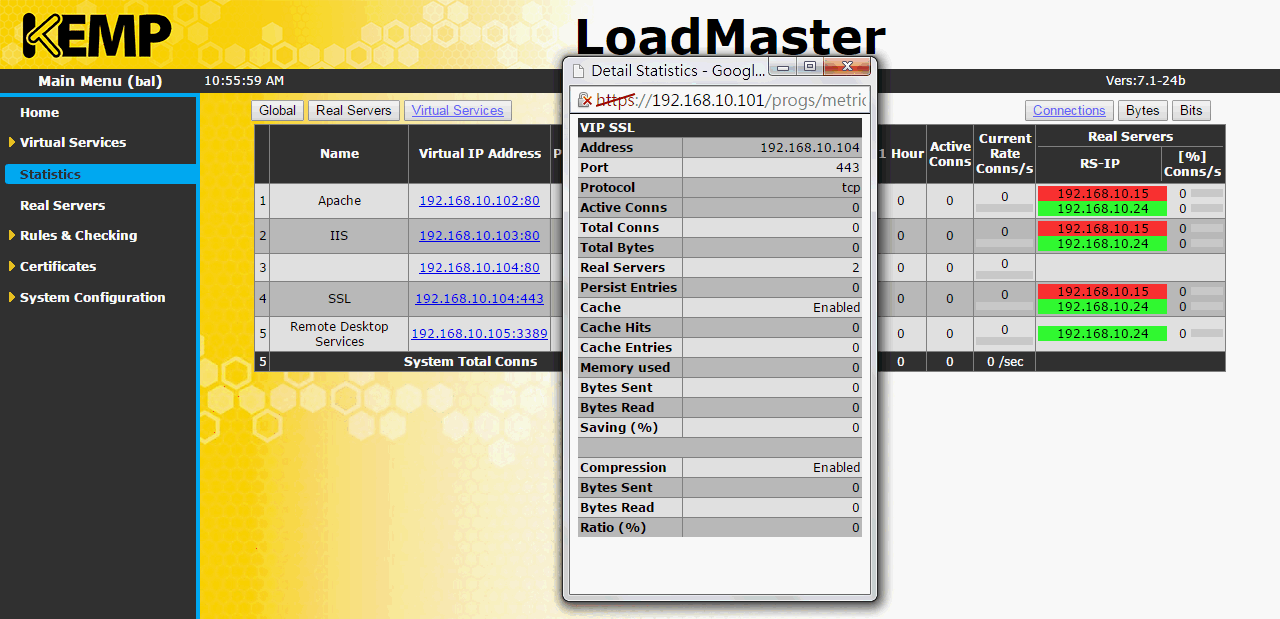
Task: Click the "Total Bytes" label in the popup
Action: pos(617,248)
